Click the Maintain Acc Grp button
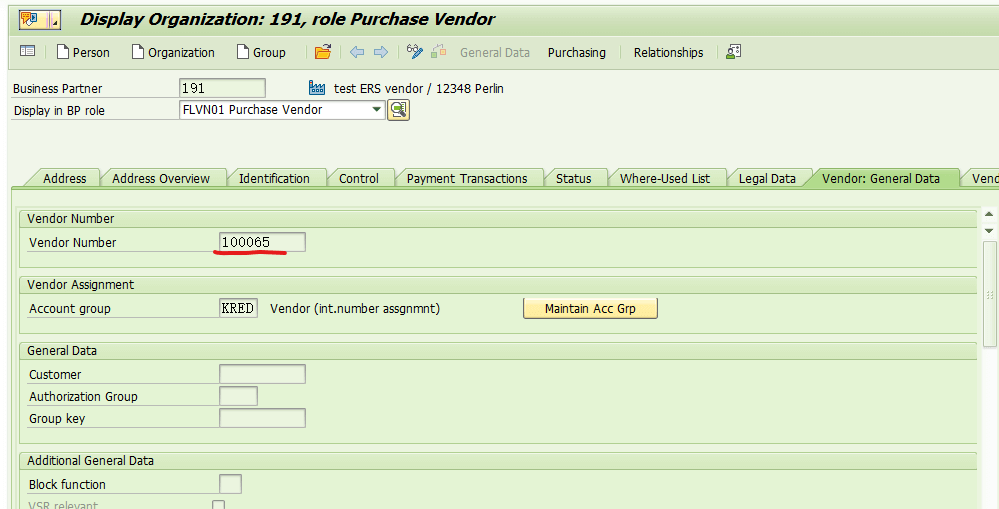The image size is (999, 509). [590, 309]
